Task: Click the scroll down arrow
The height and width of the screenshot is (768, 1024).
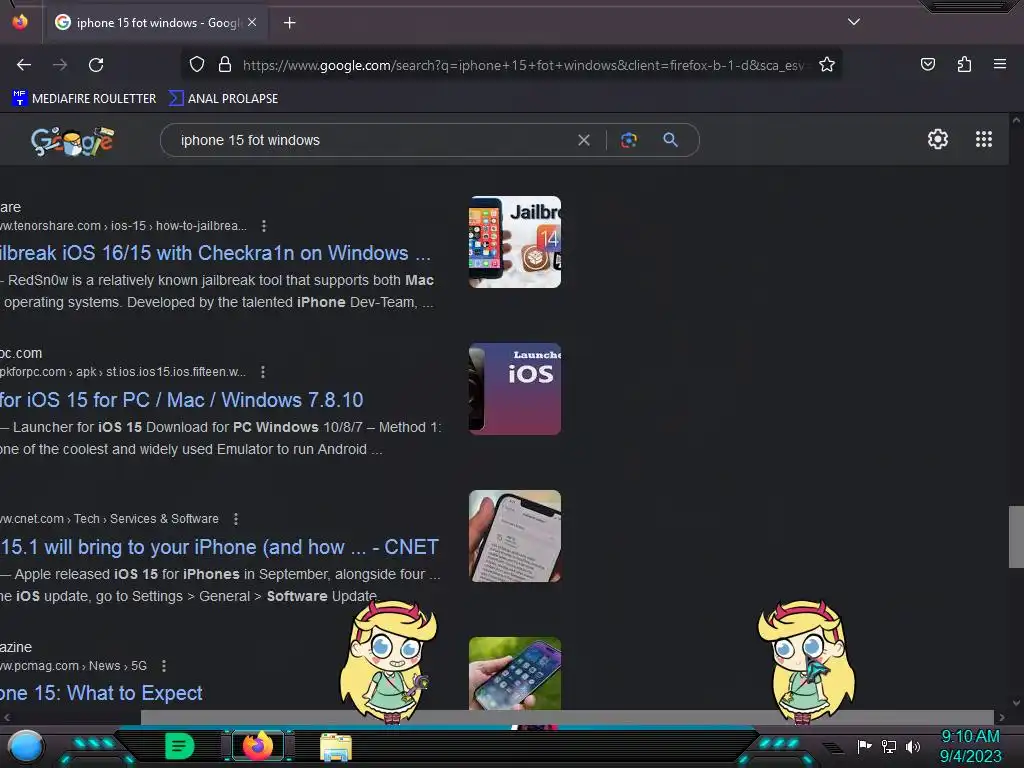Action: point(1016,703)
